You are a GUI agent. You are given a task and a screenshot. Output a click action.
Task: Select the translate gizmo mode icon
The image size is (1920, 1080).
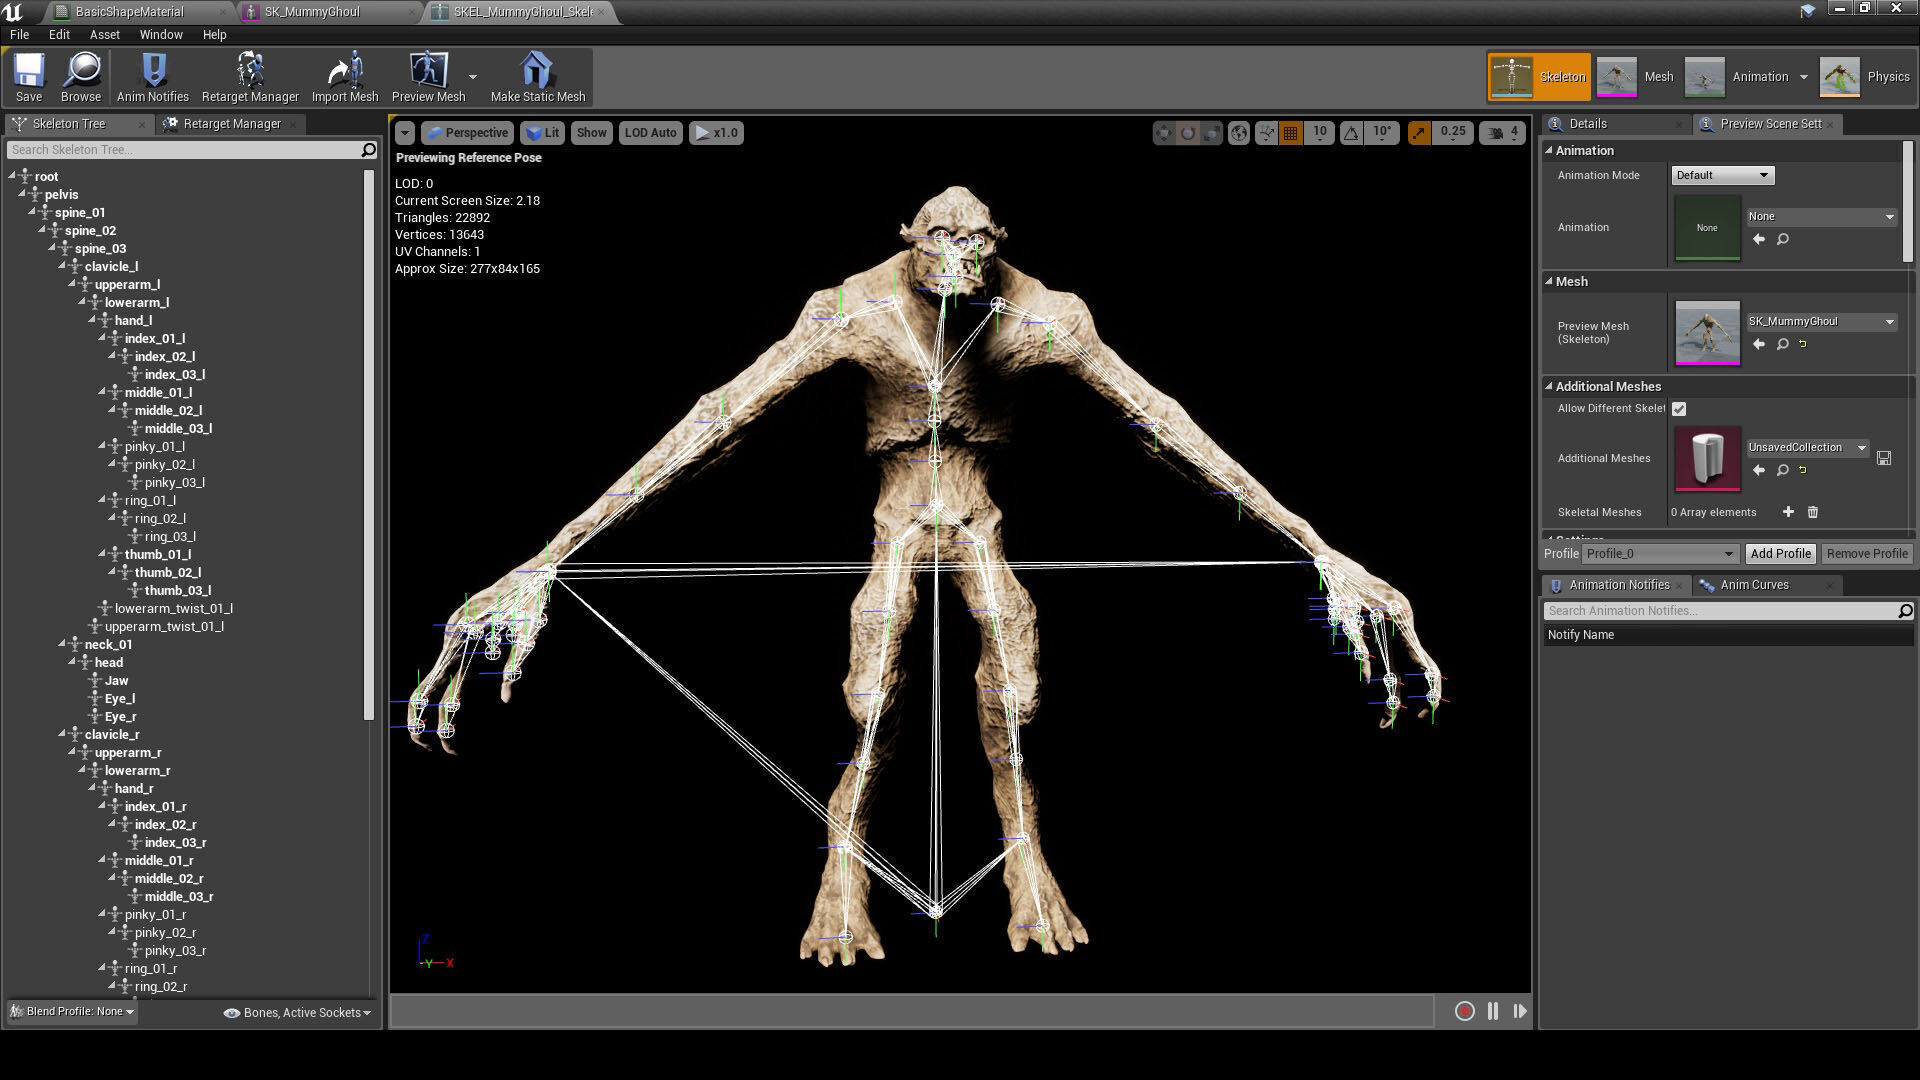(x=1163, y=133)
